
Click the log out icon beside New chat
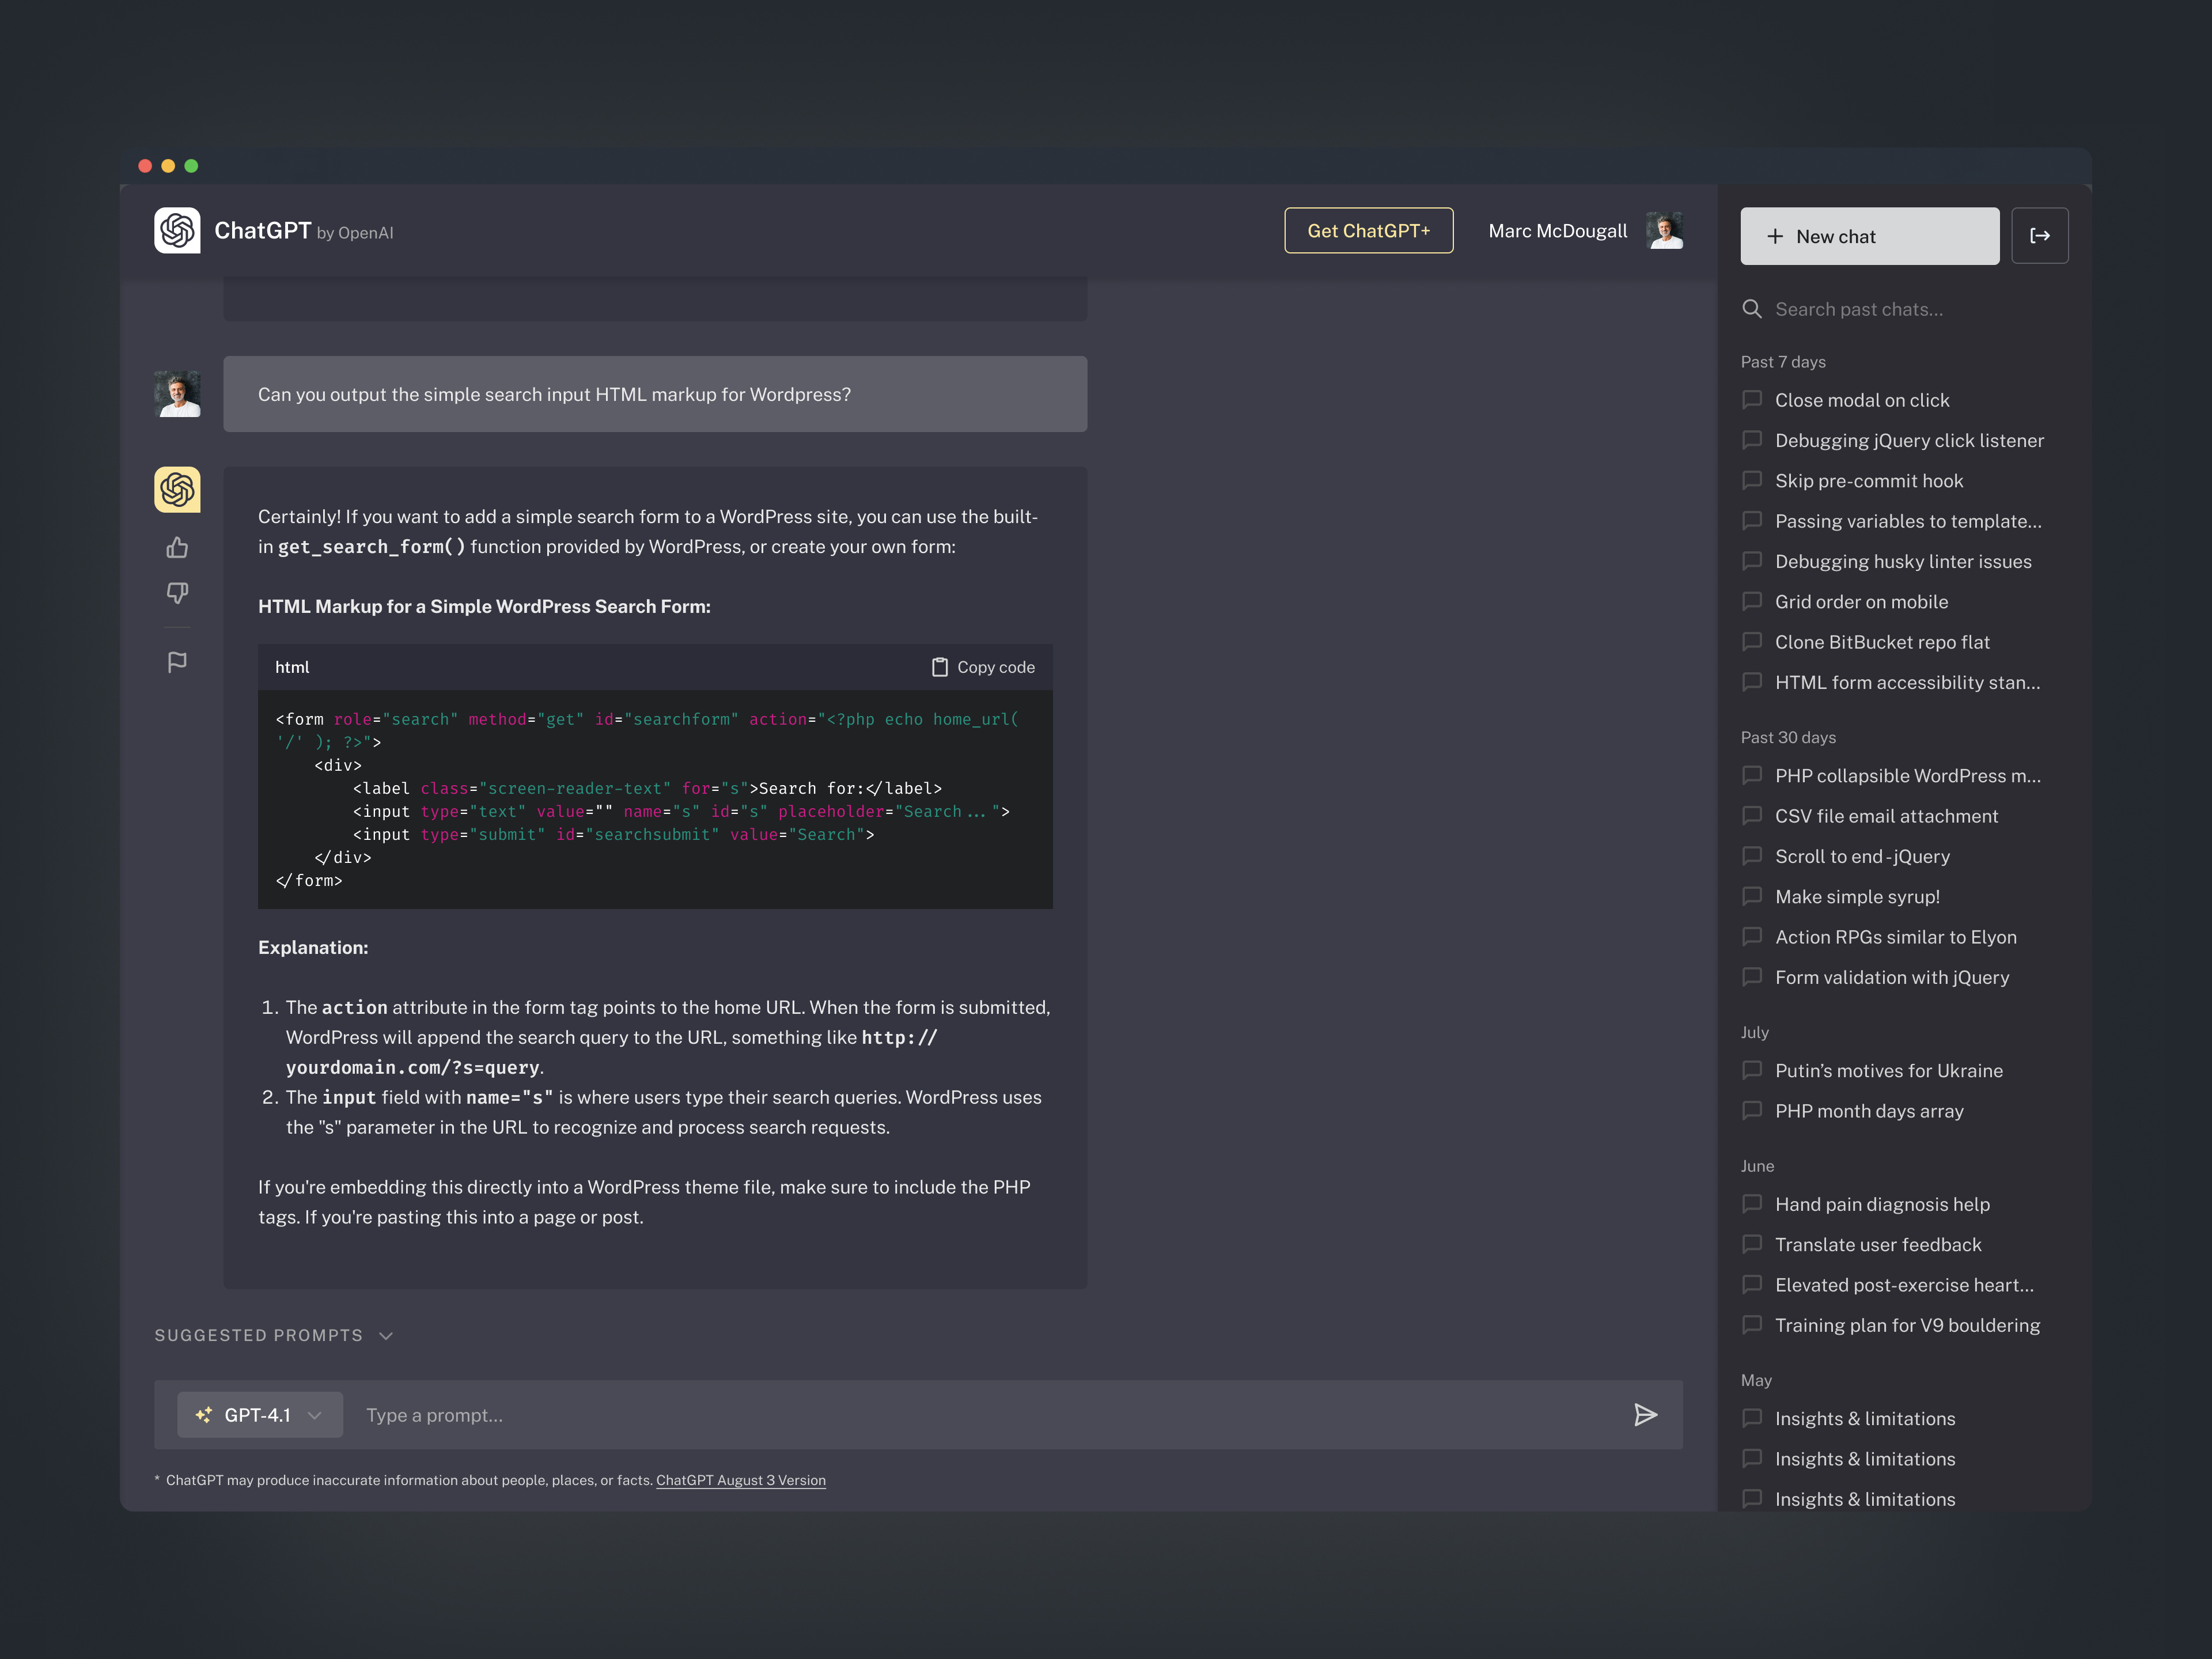[2040, 235]
